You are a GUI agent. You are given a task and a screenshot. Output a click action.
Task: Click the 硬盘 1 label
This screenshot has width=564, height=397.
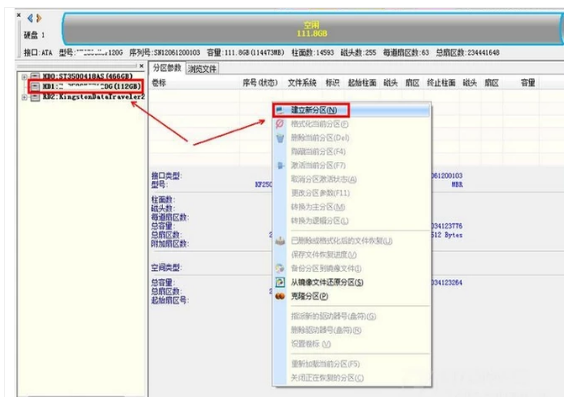coord(35,35)
